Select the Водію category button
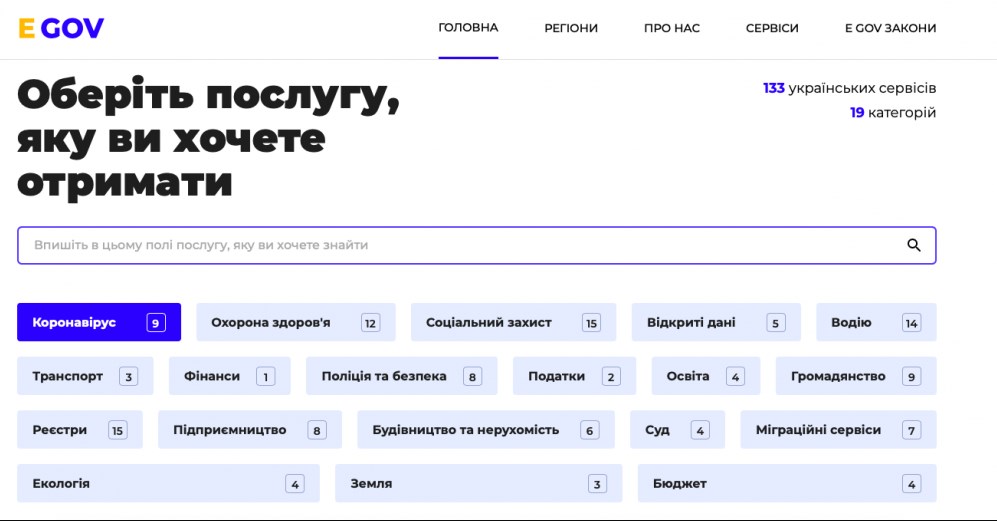 (876, 322)
